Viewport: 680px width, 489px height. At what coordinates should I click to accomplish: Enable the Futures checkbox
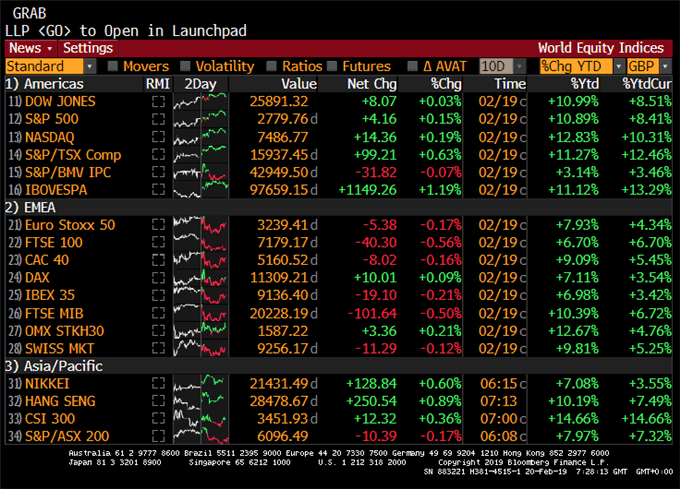(x=332, y=66)
